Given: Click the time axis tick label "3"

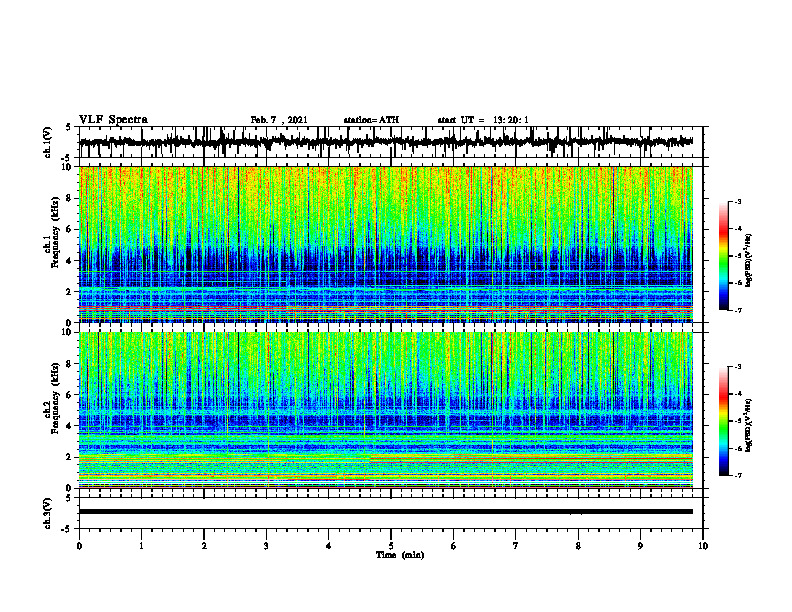Looking at the screenshot, I should [x=266, y=546].
